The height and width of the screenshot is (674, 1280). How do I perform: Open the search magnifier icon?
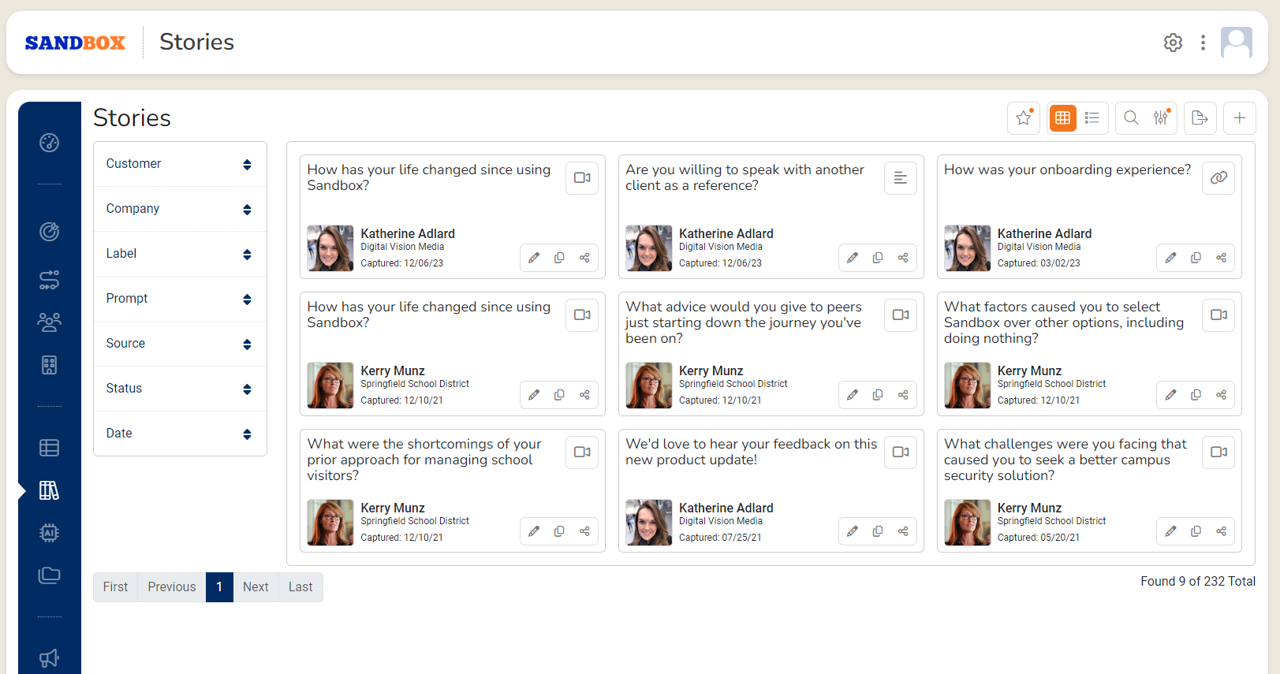[x=1130, y=118]
